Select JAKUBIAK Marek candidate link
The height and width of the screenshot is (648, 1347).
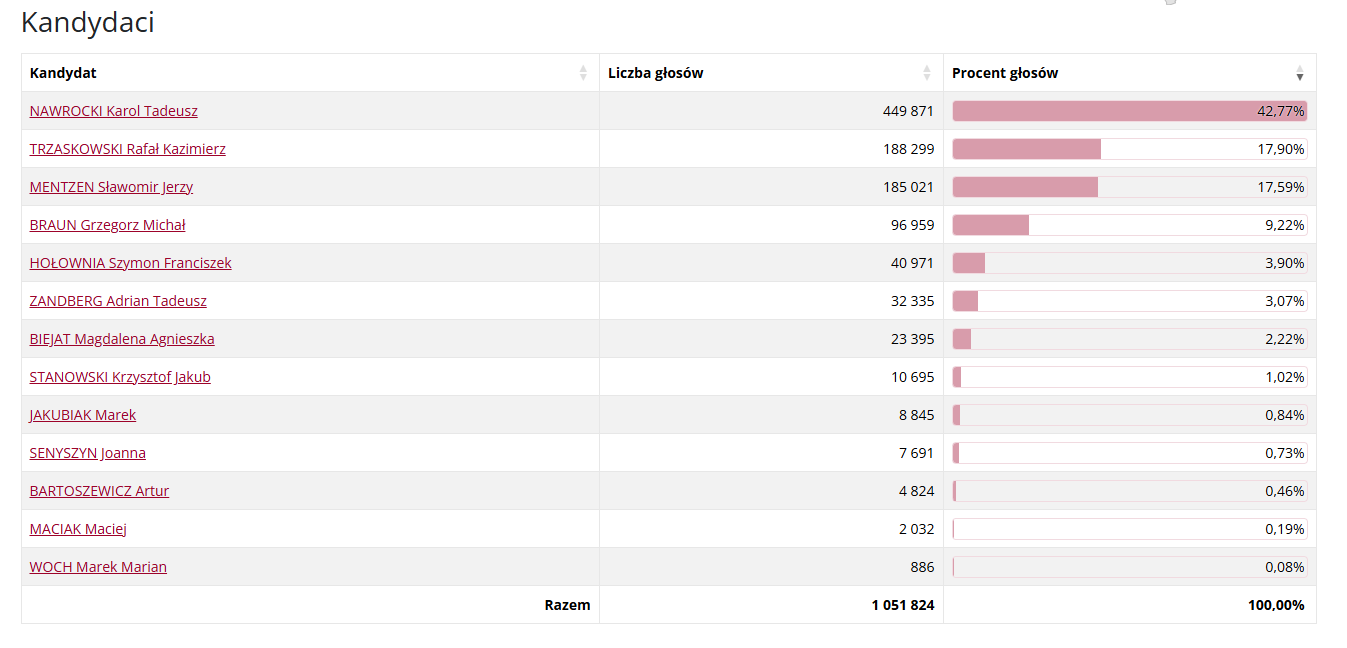(x=83, y=415)
